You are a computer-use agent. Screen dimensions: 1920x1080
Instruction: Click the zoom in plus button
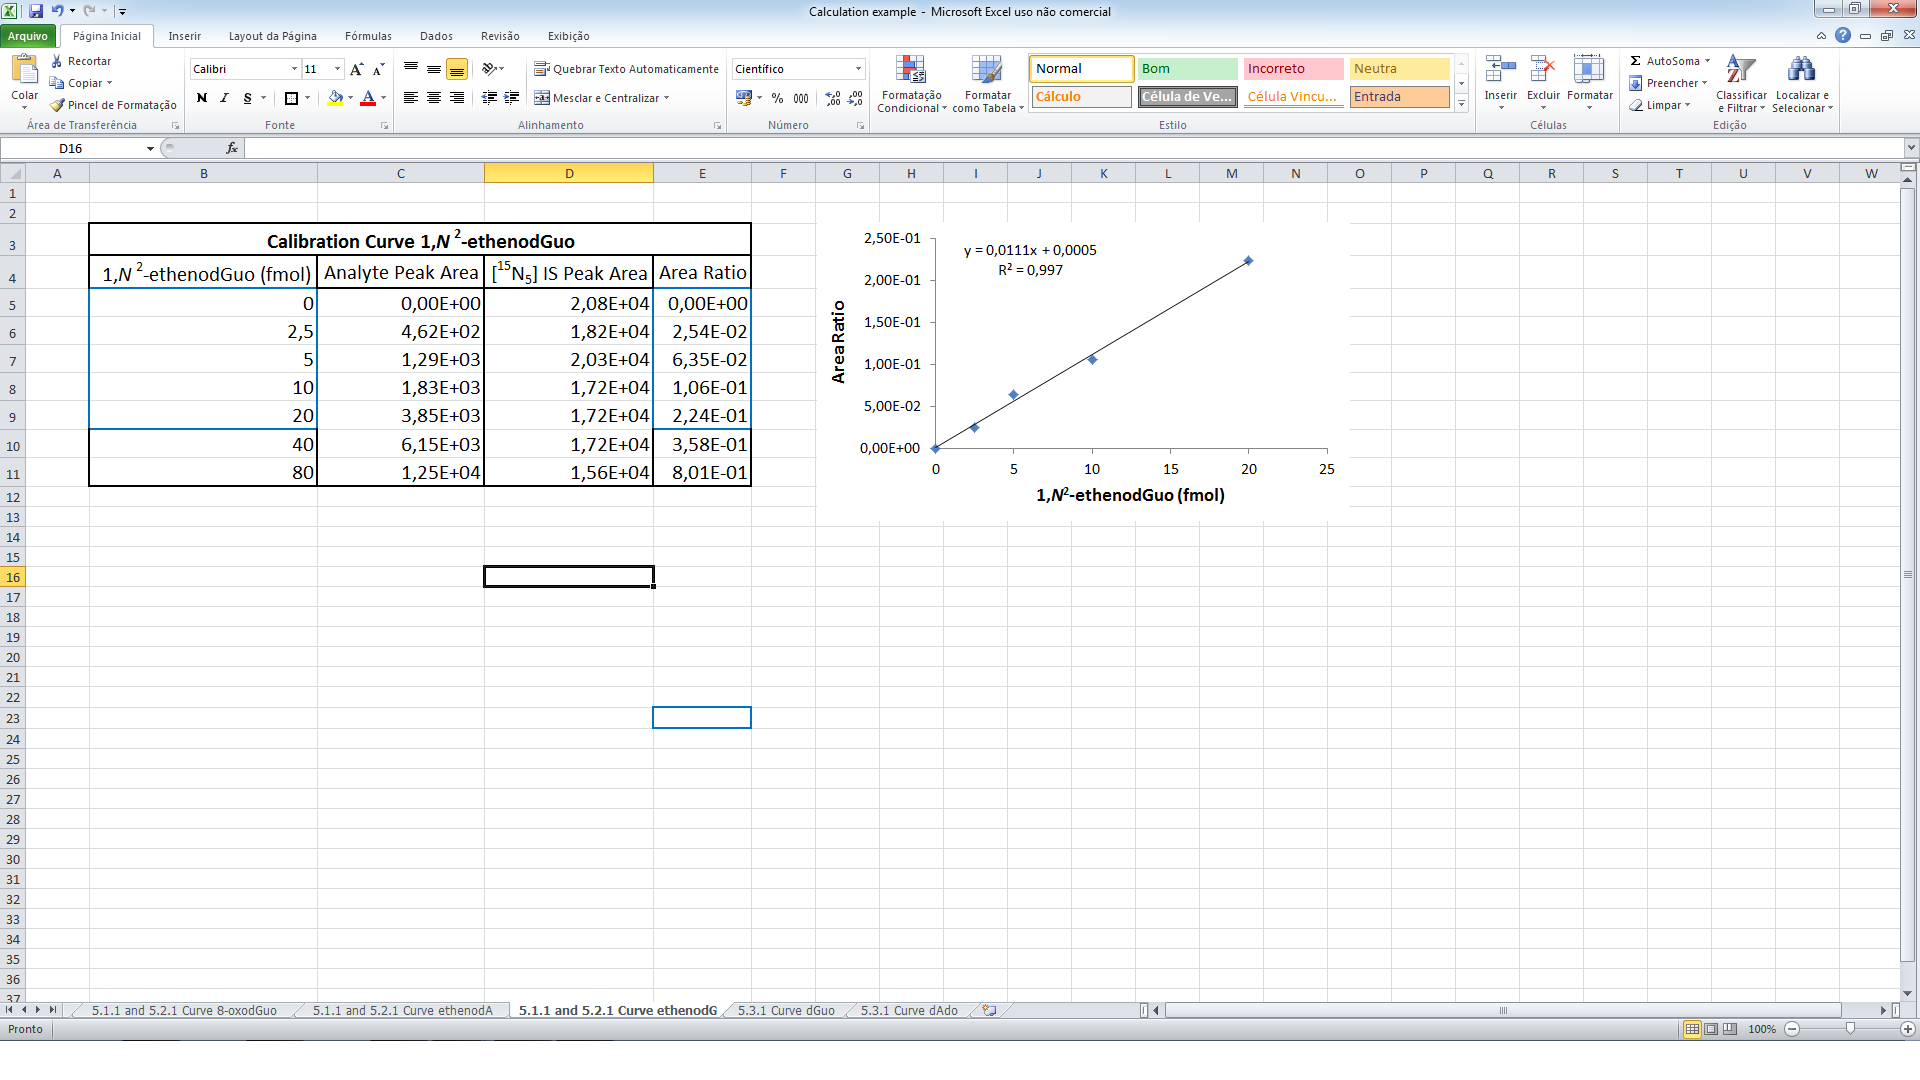[x=1907, y=1029]
